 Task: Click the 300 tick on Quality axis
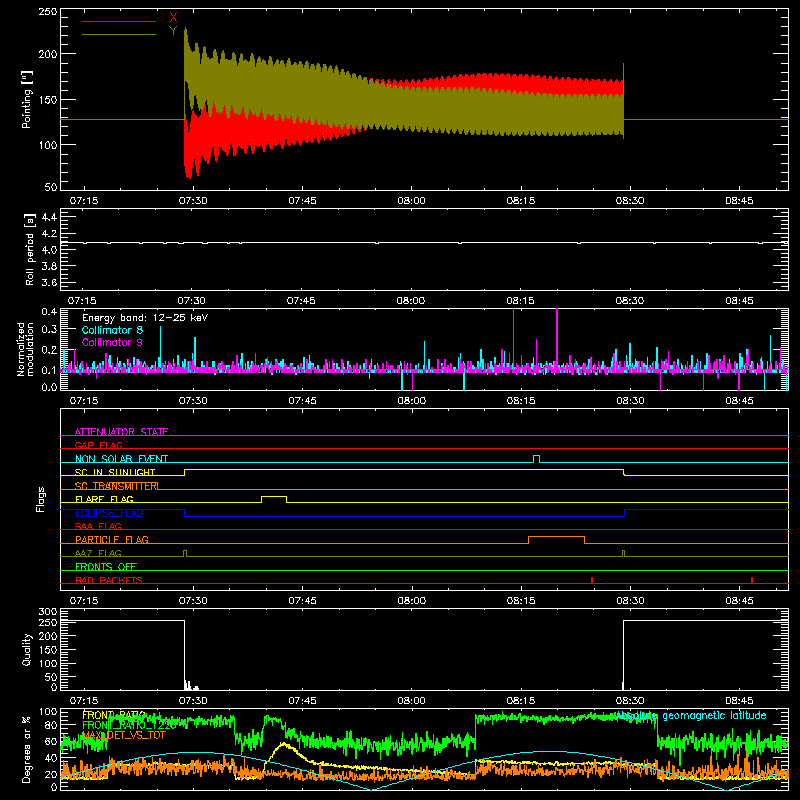click(x=48, y=612)
